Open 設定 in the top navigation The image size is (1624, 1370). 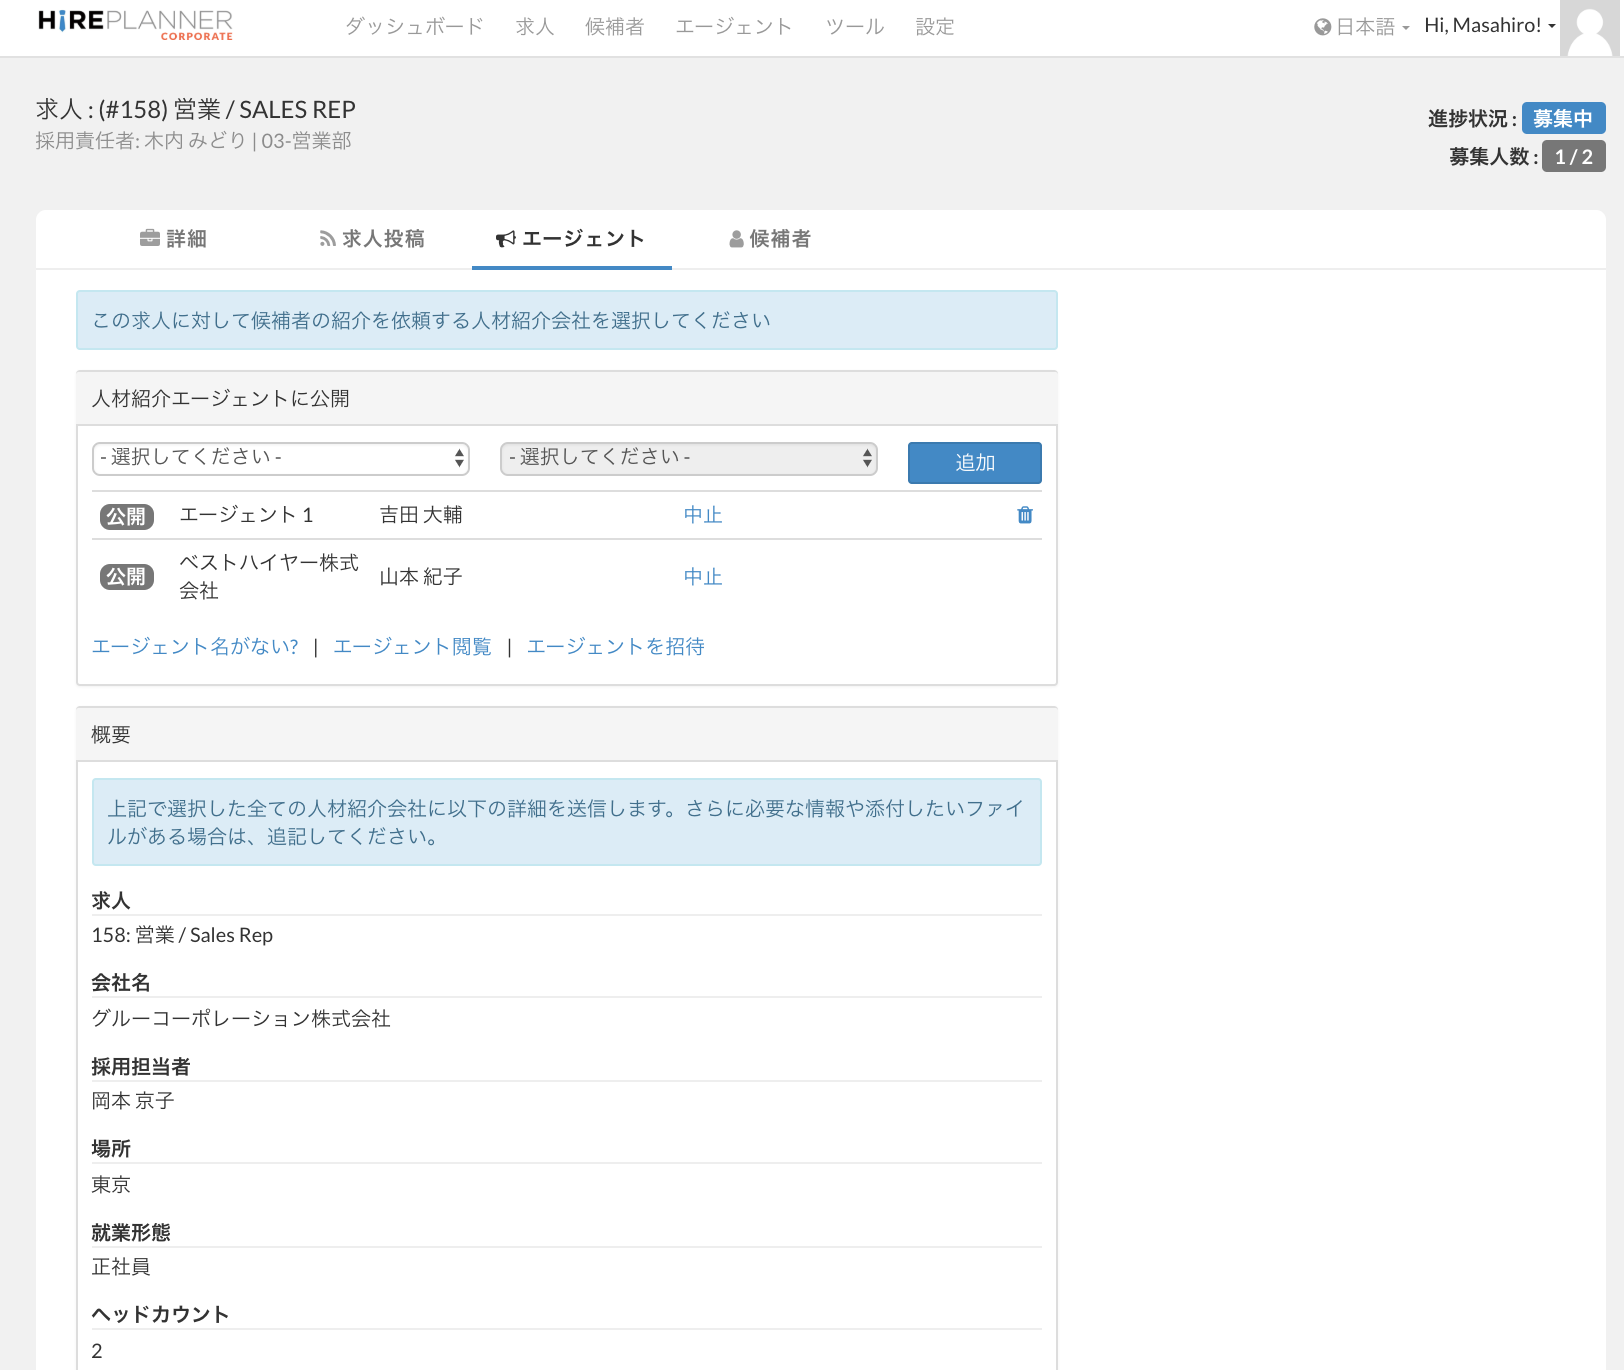tap(935, 27)
